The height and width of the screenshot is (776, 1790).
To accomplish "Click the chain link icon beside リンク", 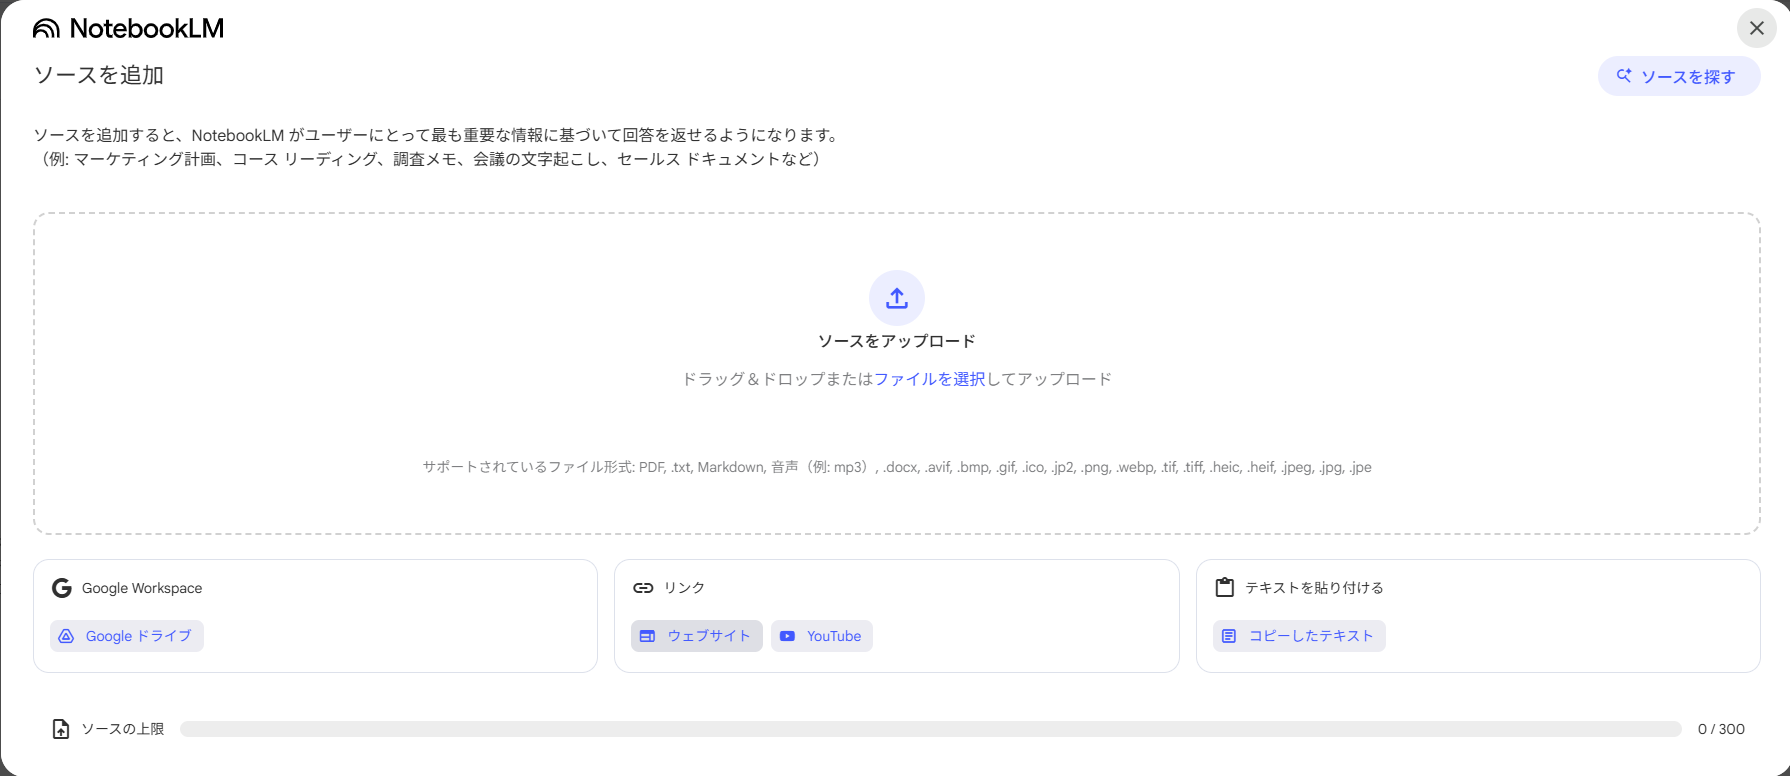I will click(643, 588).
